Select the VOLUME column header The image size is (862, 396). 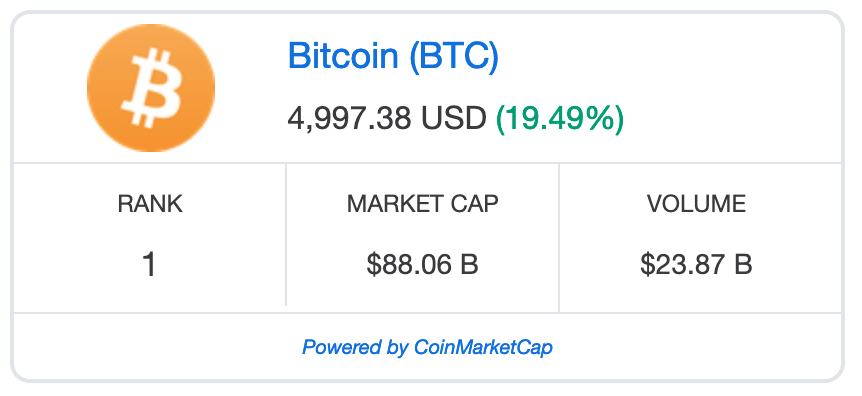click(x=697, y=204)
